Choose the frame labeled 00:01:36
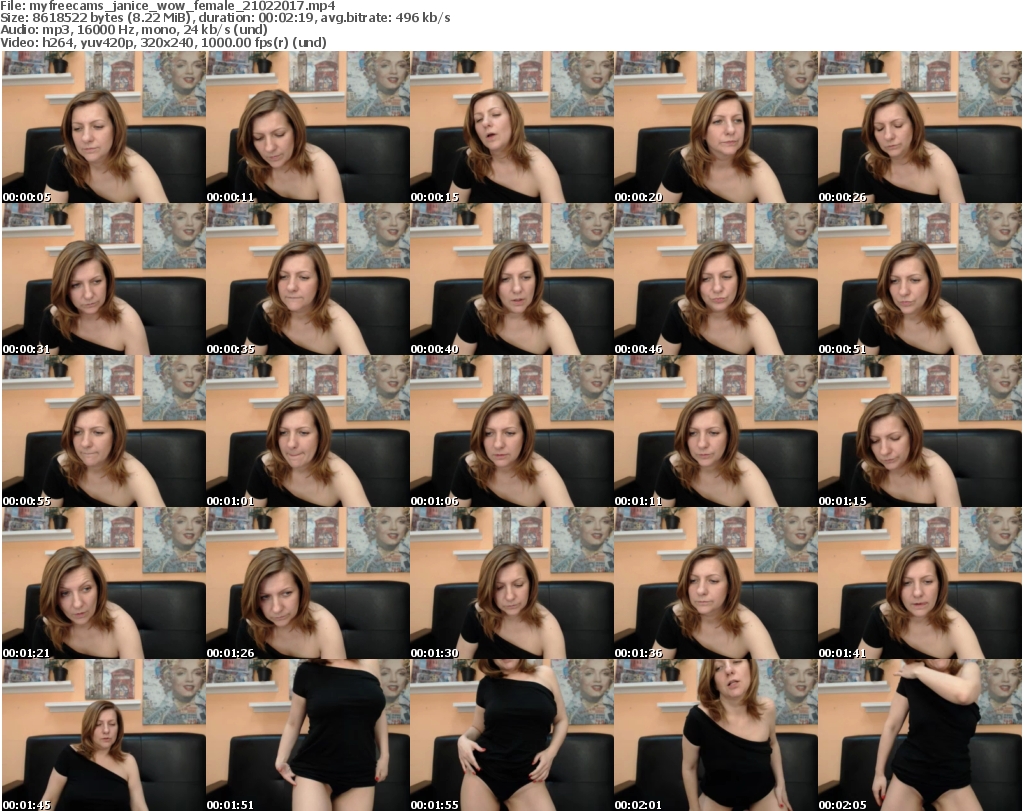The width and height of the screenshot is (1024, 811). (716, 583)
